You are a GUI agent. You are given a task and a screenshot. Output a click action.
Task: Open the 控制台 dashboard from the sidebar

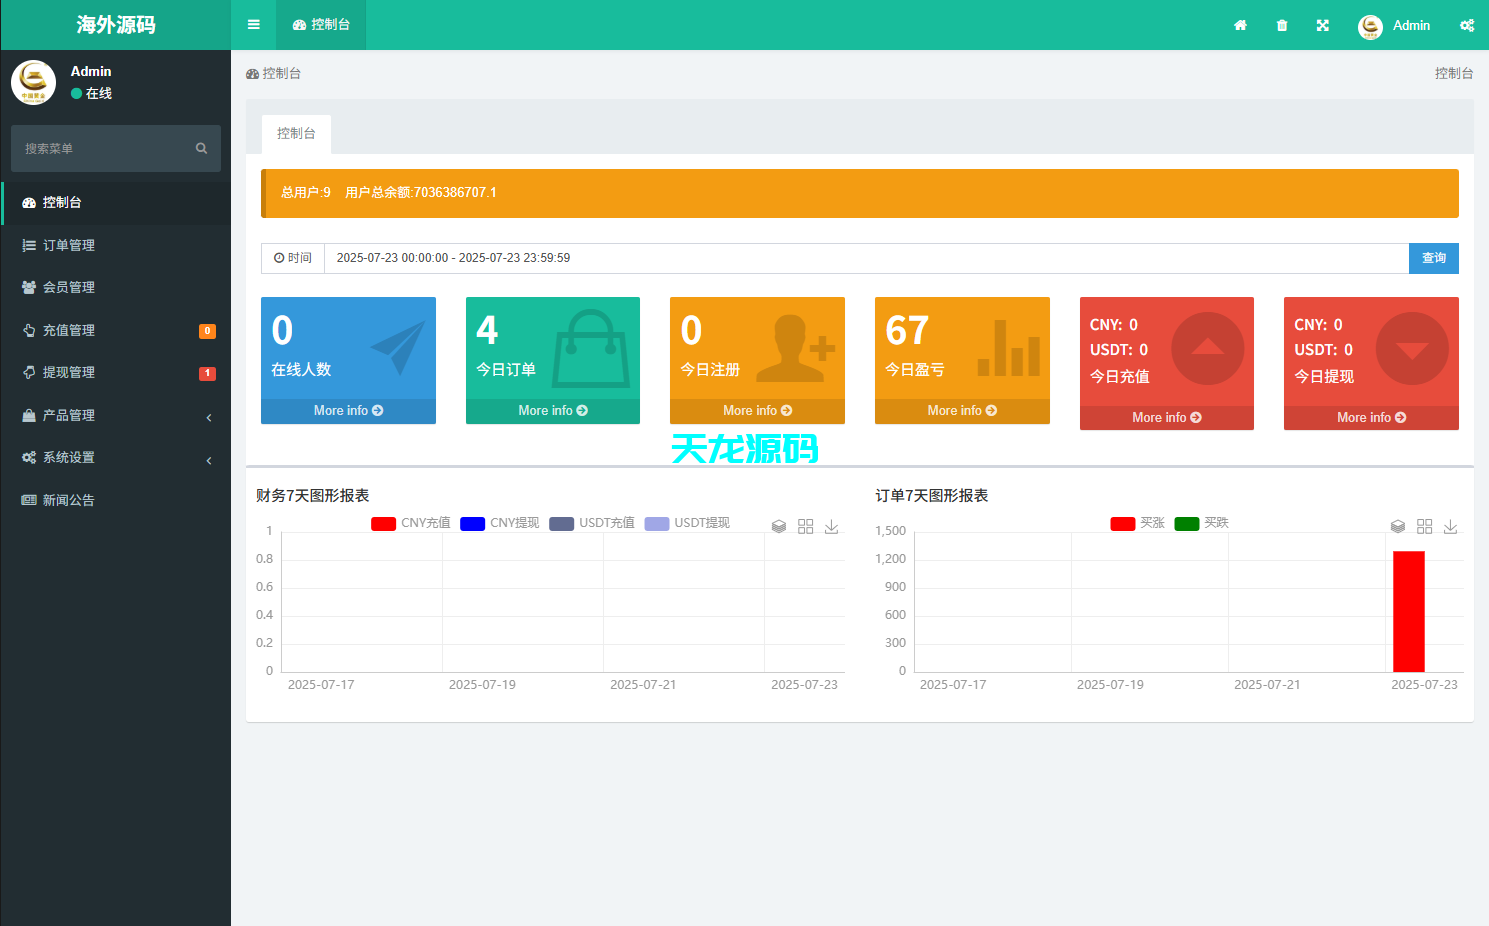60,201
